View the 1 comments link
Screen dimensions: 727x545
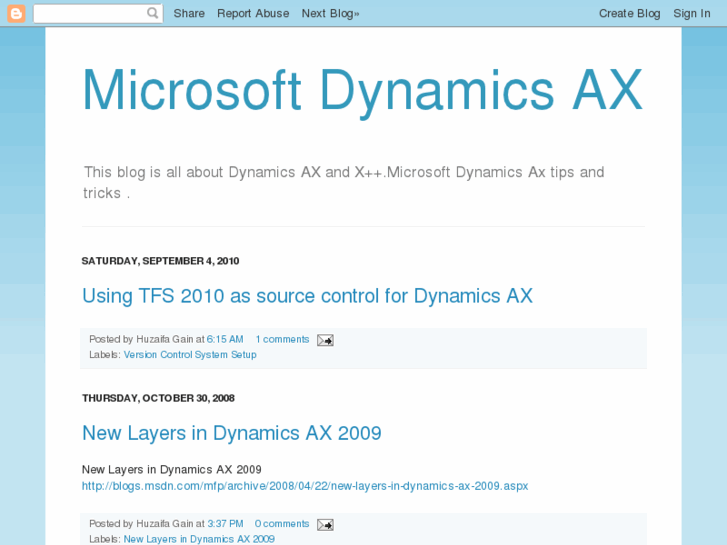(282, 339)
